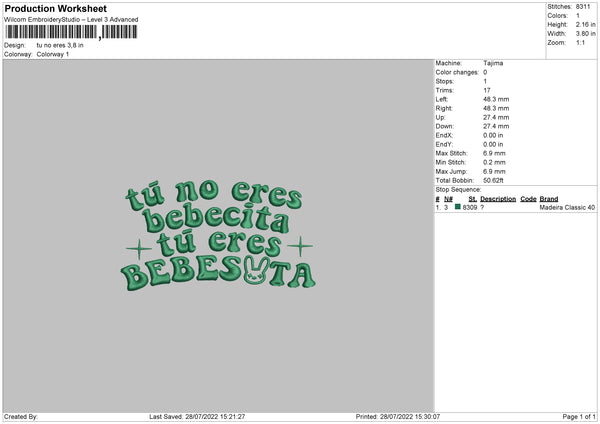This screenshot has width=600, height=424.
Task: Click the green thread color swatch
Action: click(x=458, y=207)
